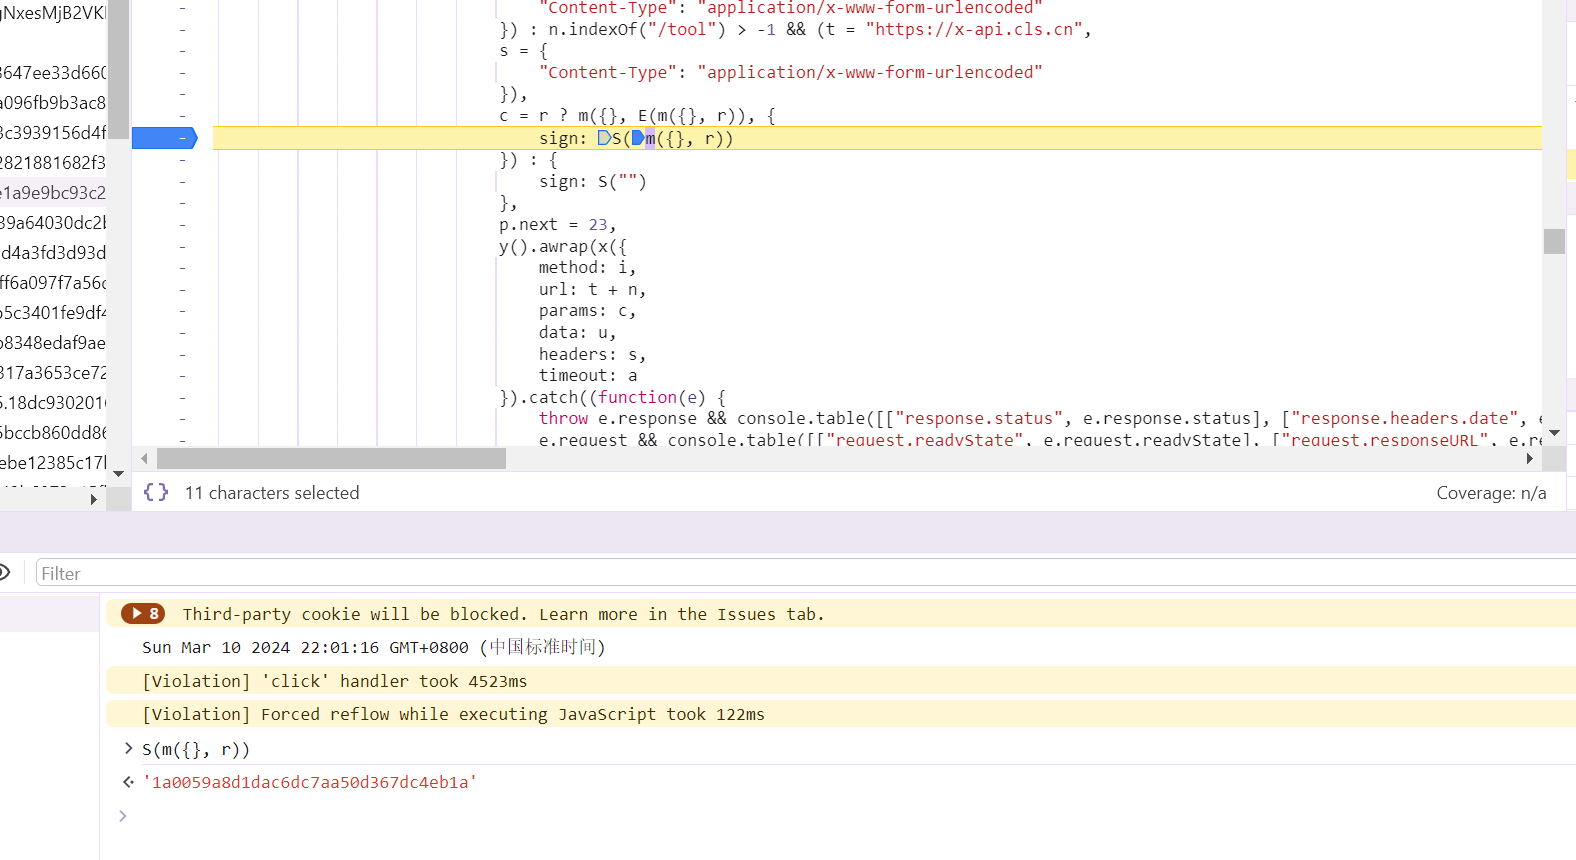Click the code editor horizontal scrollbar thumb
This screenshot has width=1576, height=860.
click(331, 458)
